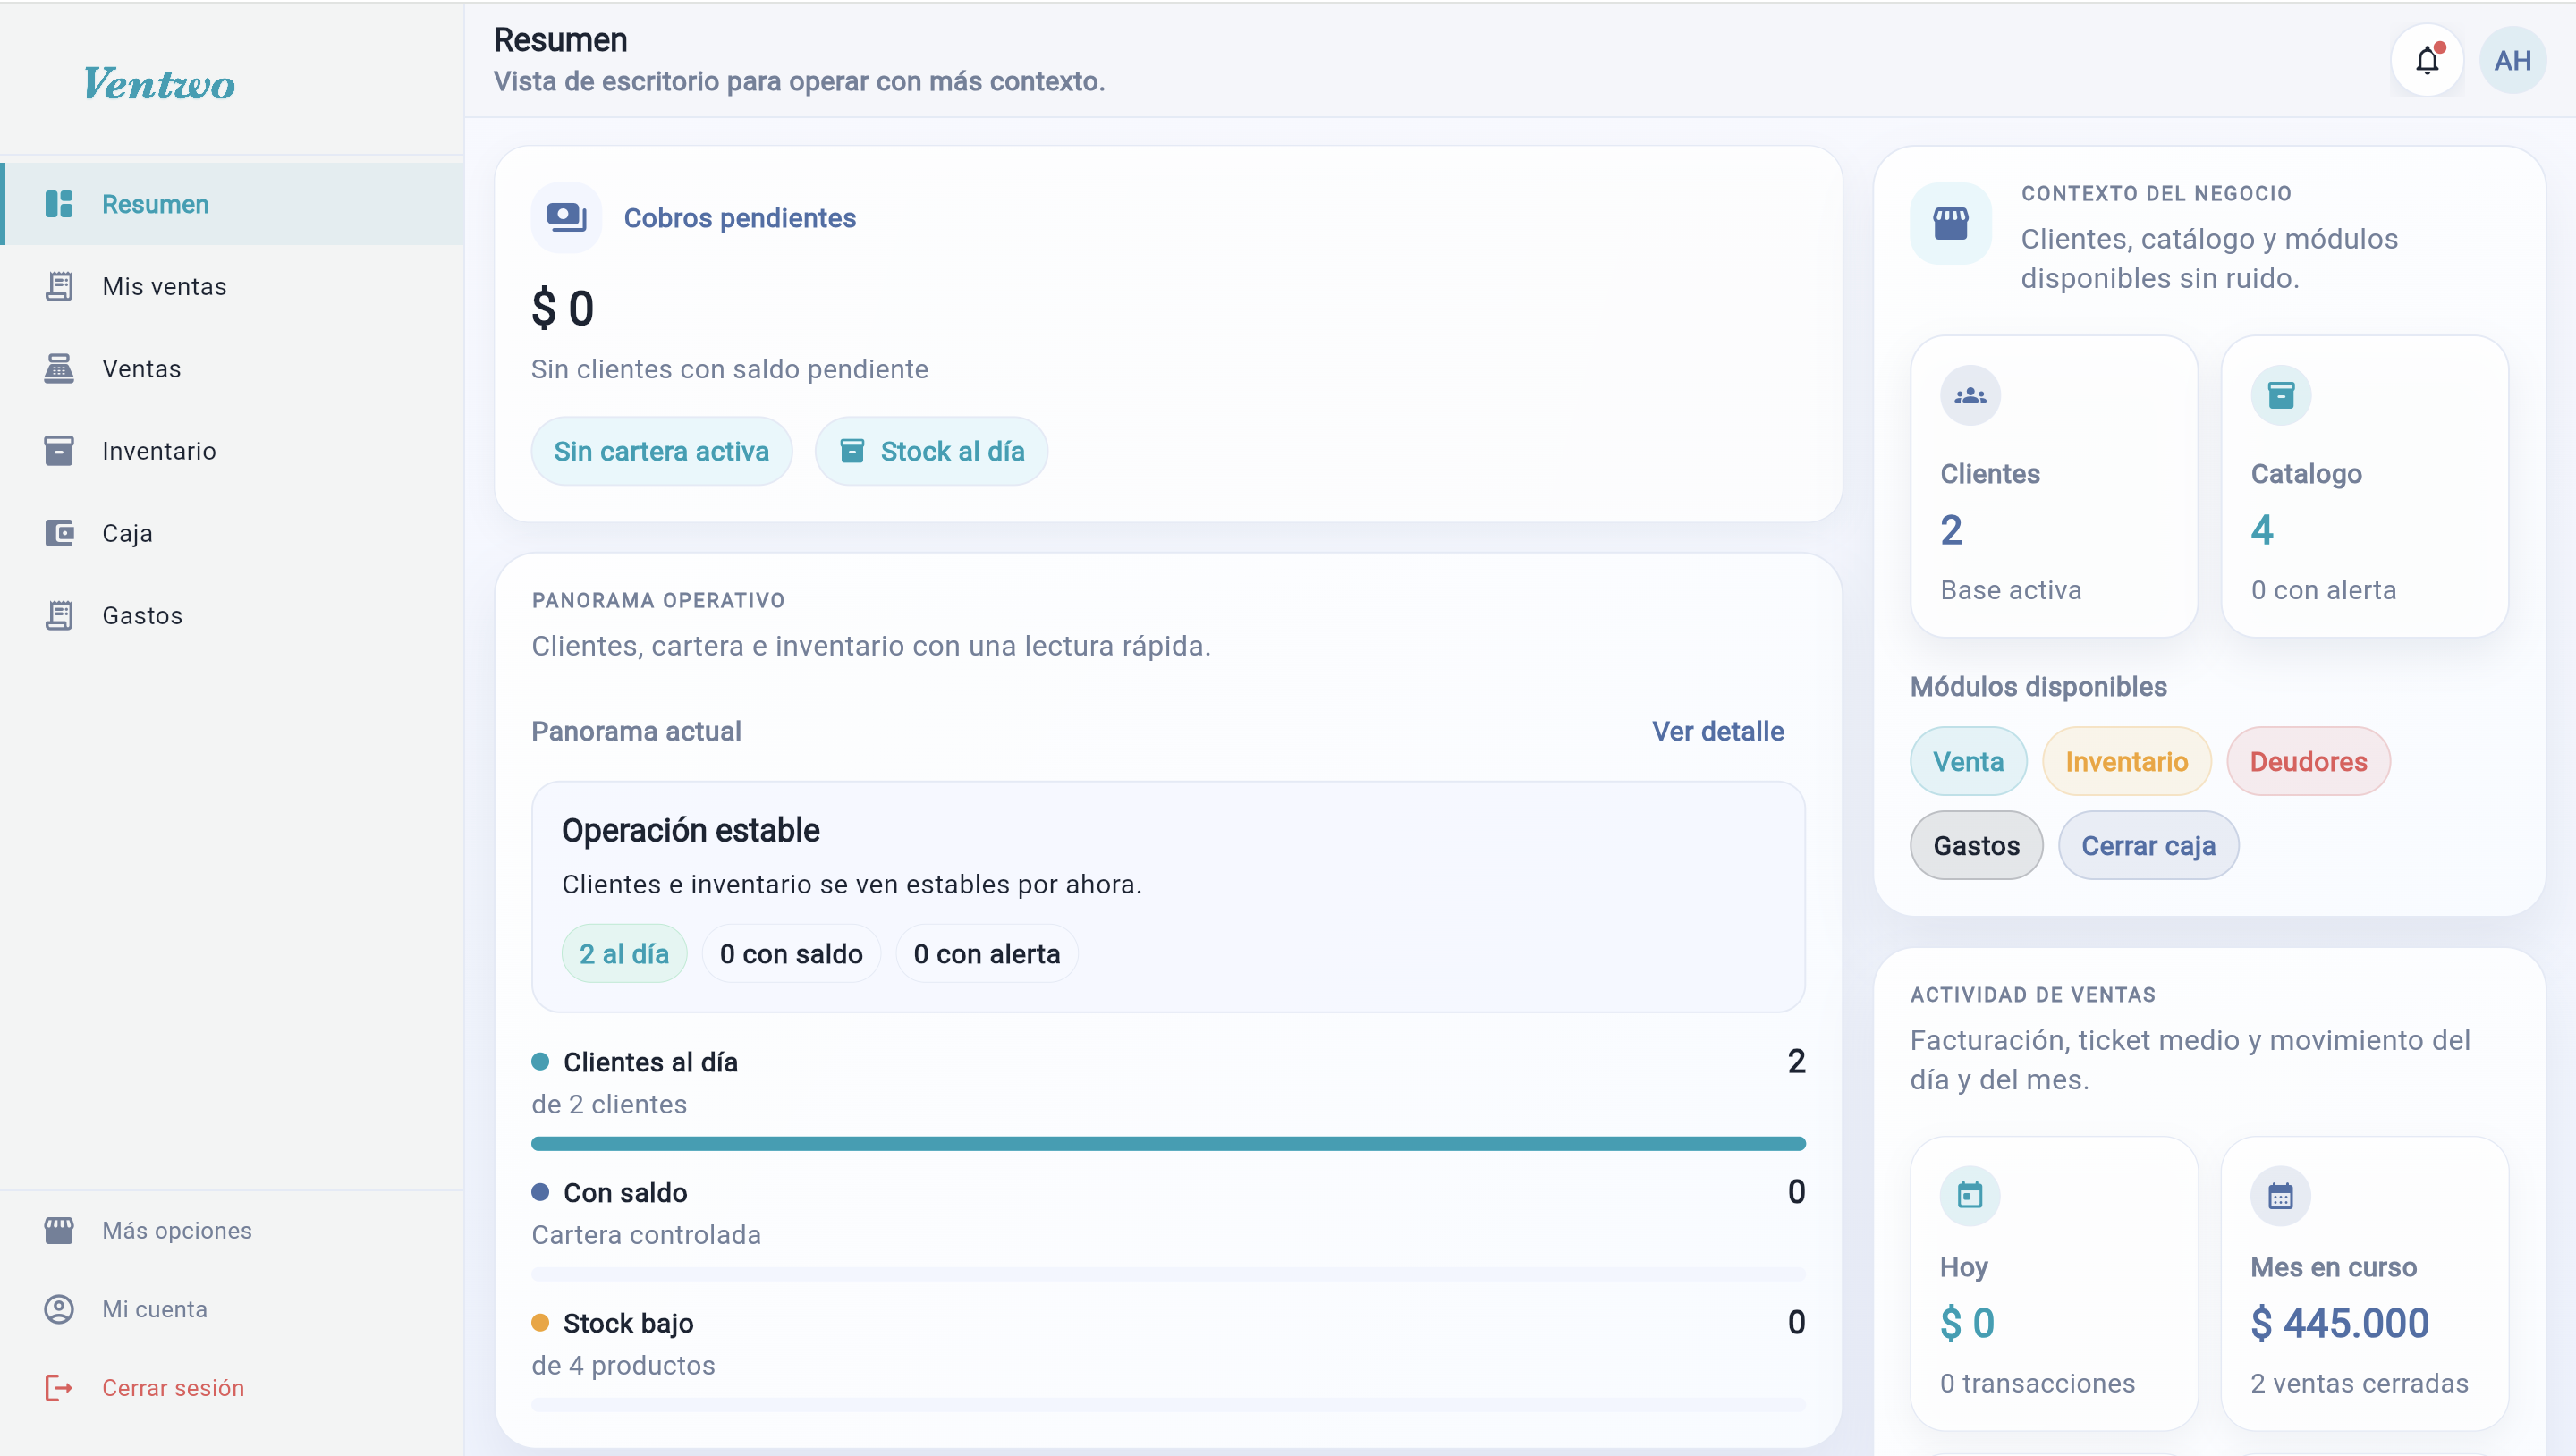Open the Gastos sidebar item
2576x1456 pixels.
pyautogui.click(x=142, y=615)
